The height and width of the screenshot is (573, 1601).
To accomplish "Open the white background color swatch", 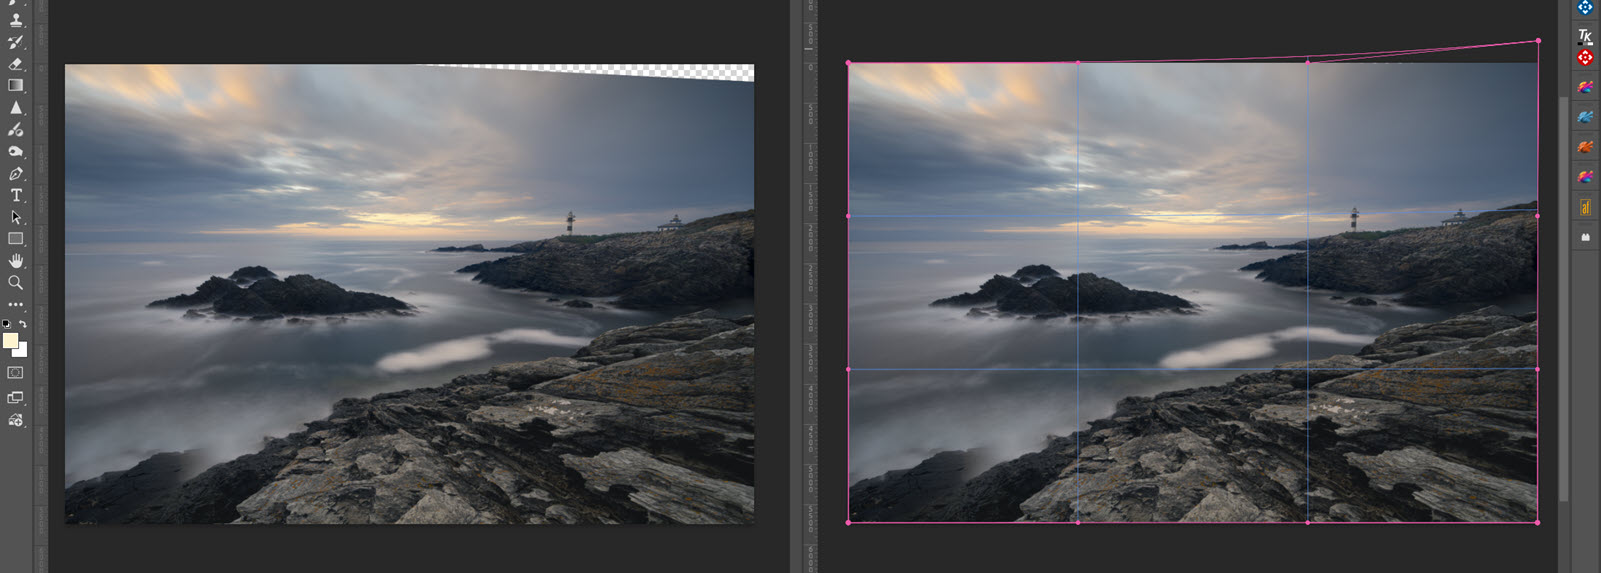I will 22,351.
